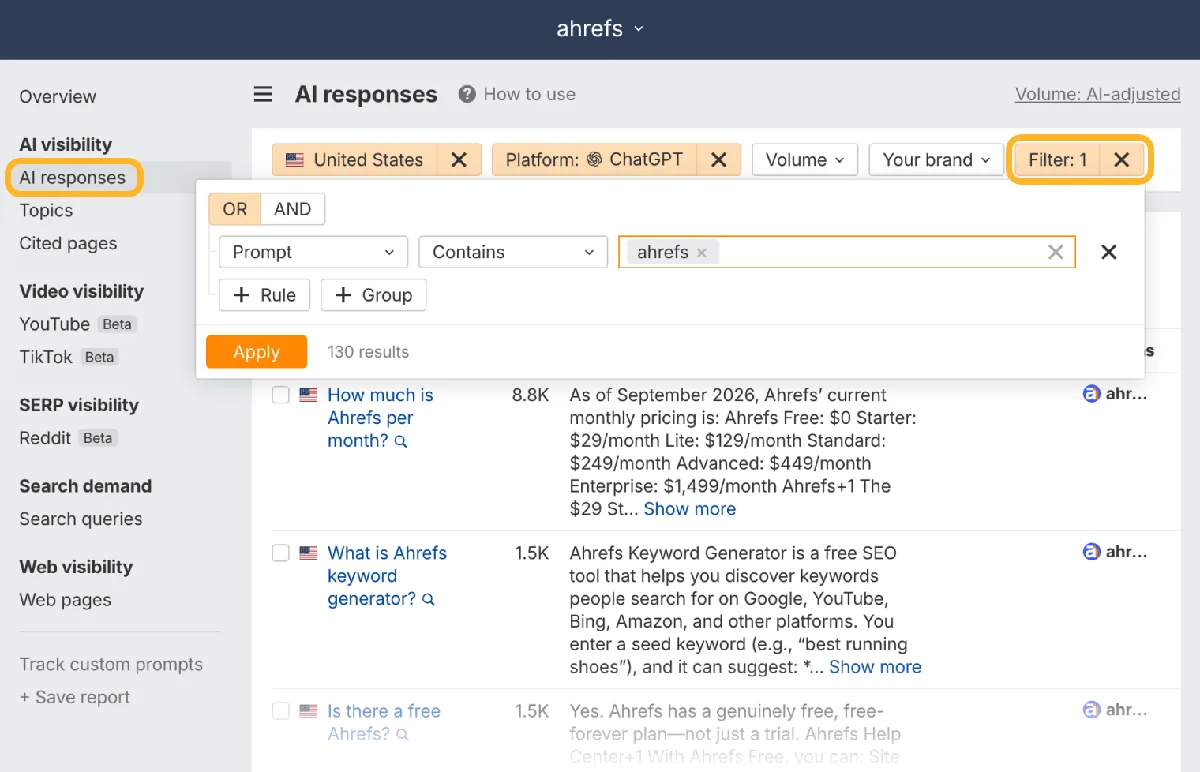Click Track custom prompts

pos(111,665)
